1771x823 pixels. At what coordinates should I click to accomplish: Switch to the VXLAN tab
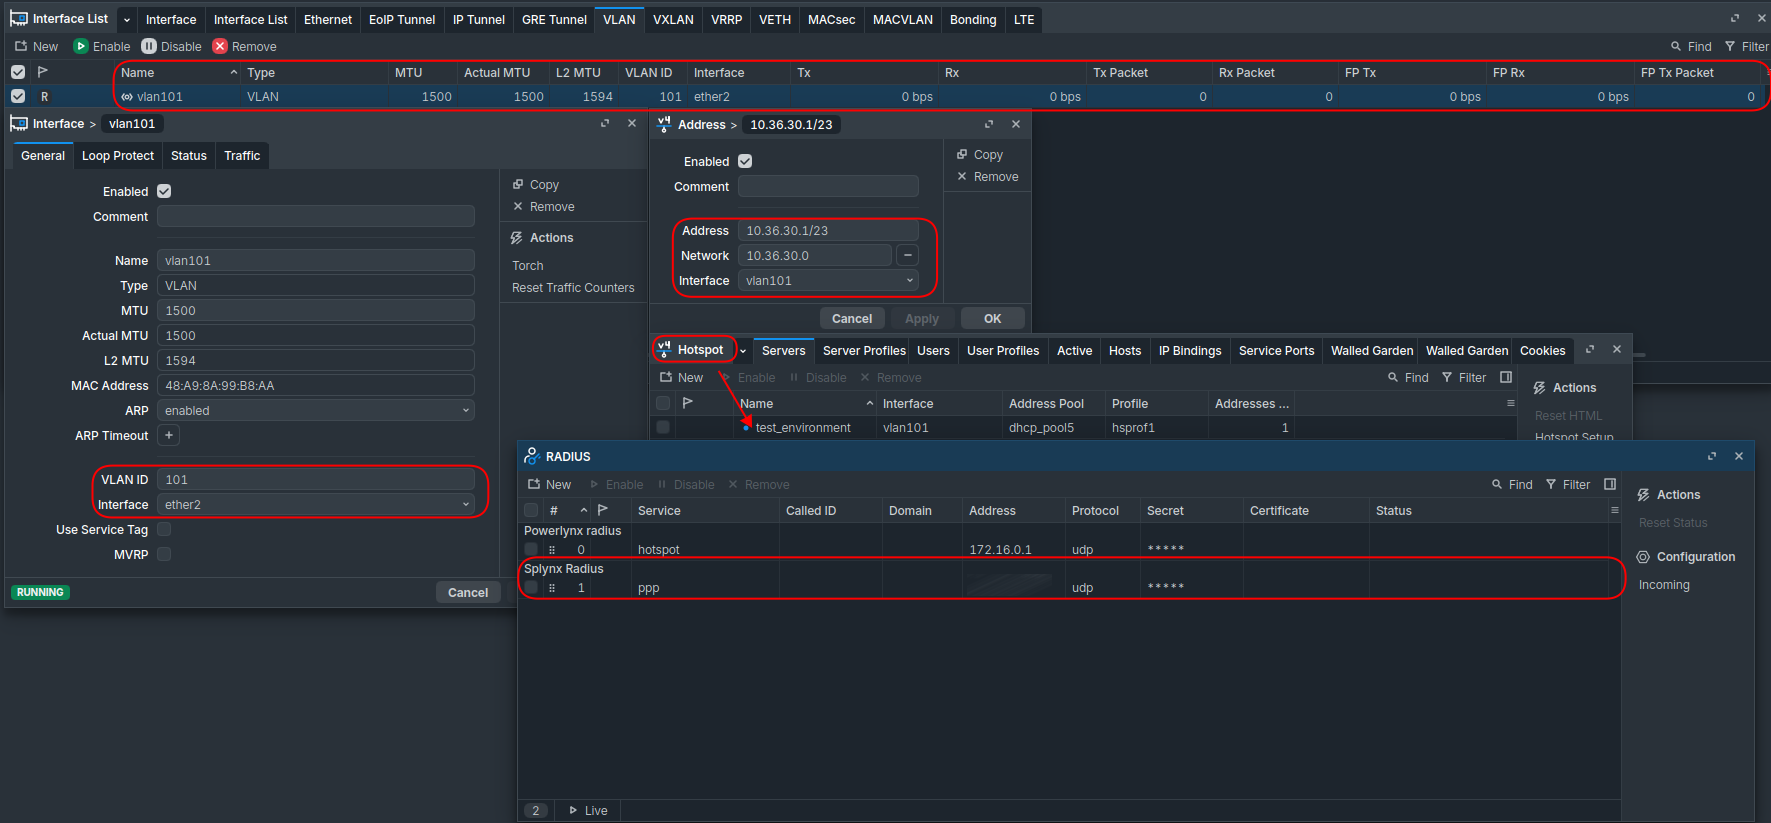pos(673,20)
